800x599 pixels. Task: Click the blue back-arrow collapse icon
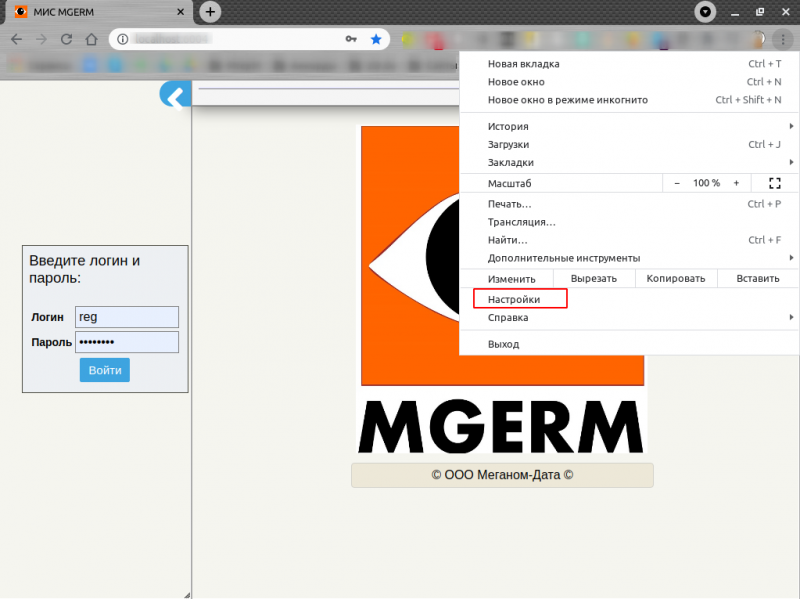(x=175, y=96)
